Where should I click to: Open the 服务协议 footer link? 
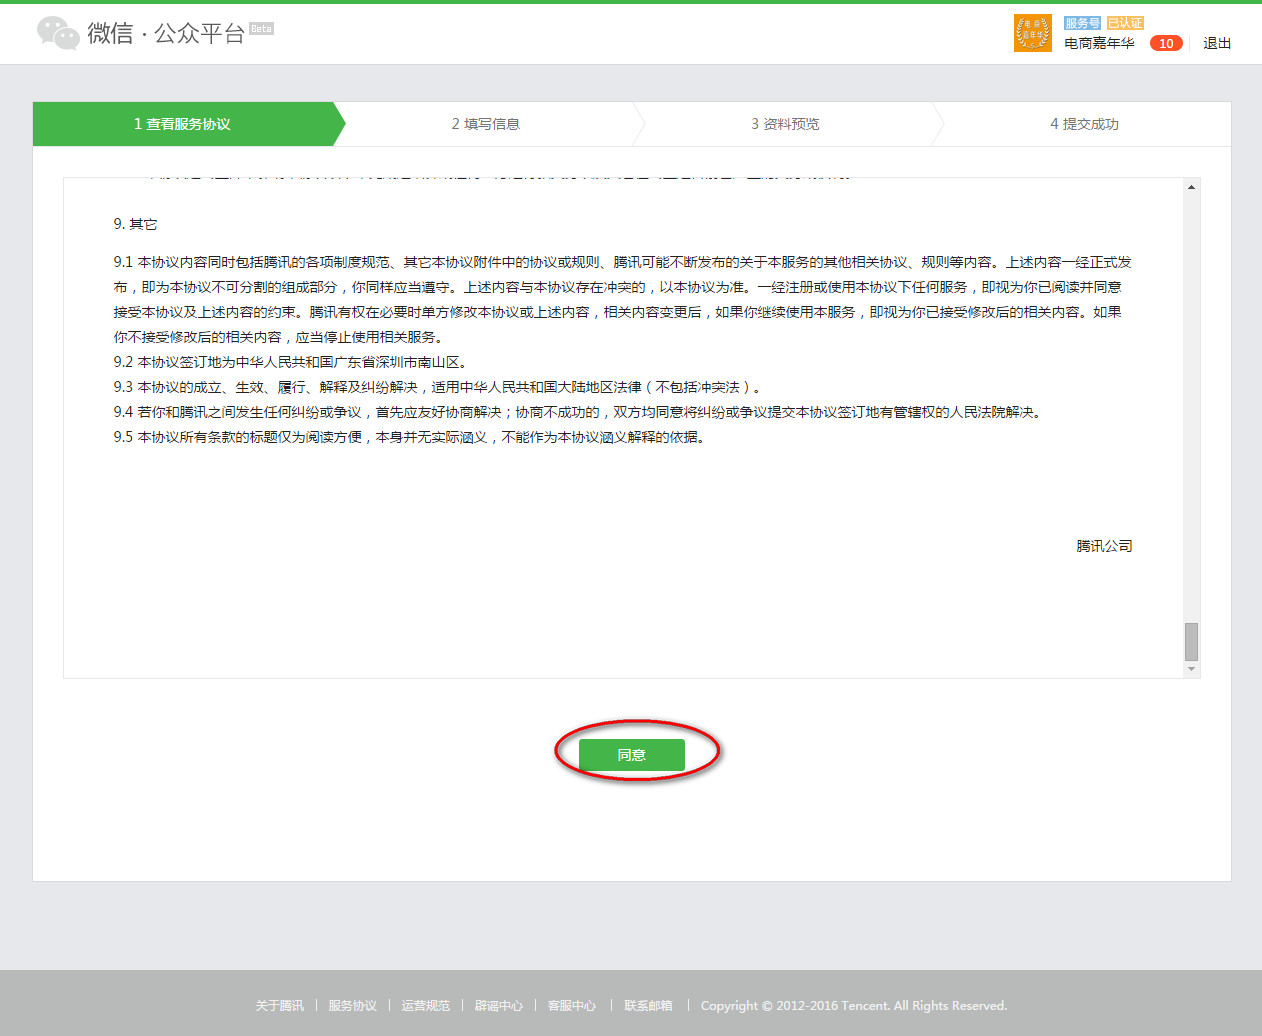point(352,1005)
